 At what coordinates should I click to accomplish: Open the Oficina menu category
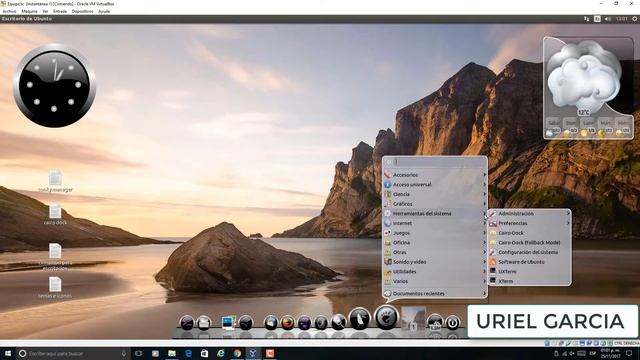click(435, 242)
